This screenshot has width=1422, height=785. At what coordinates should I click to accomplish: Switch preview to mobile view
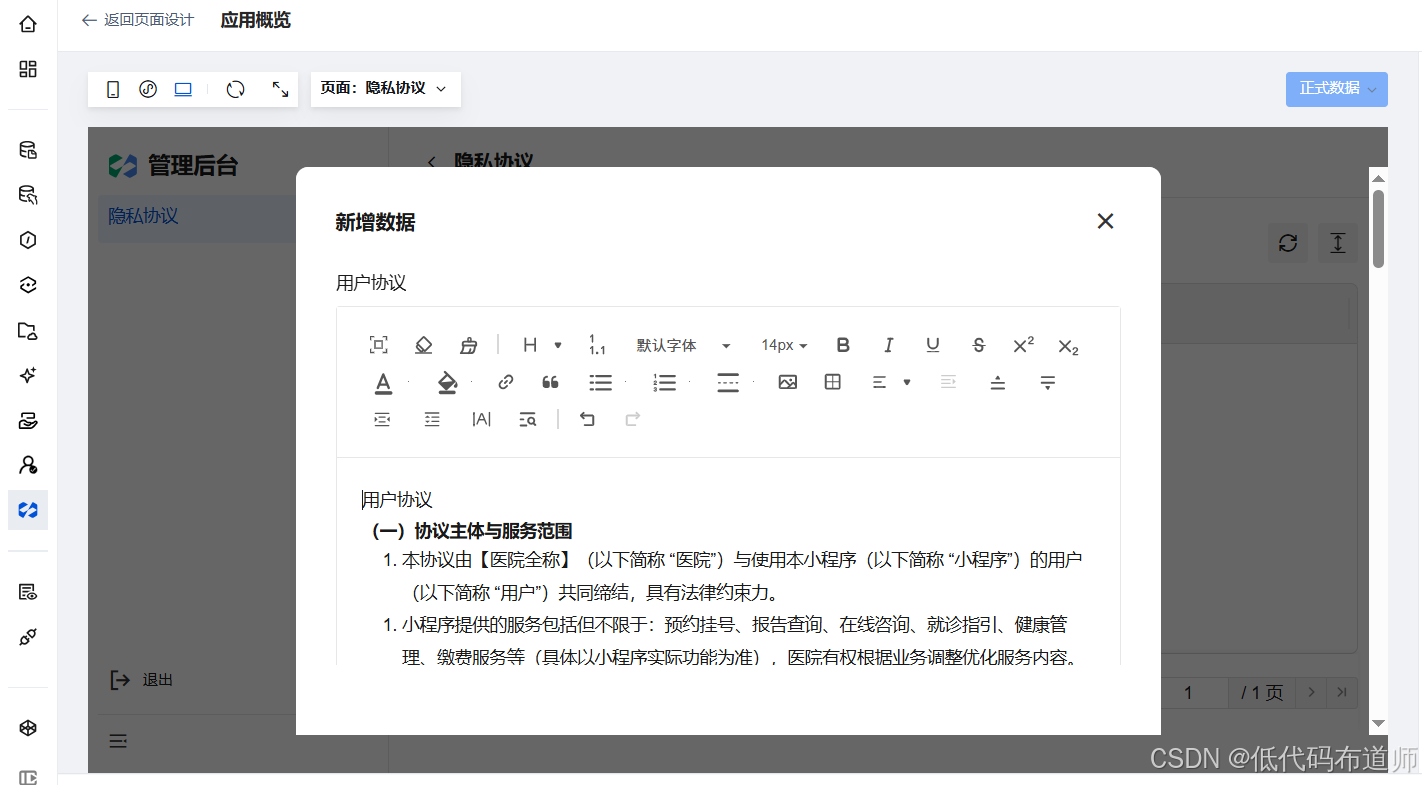point(112,89)
